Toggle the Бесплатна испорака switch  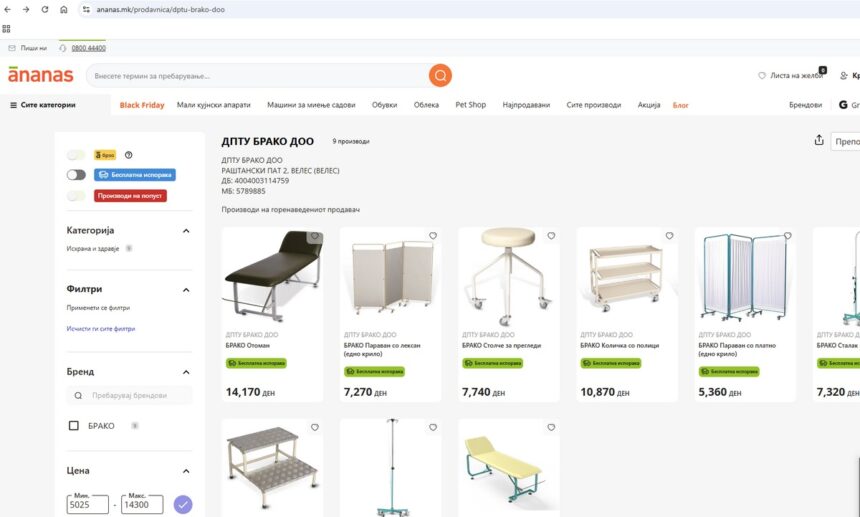coord(76,175)
